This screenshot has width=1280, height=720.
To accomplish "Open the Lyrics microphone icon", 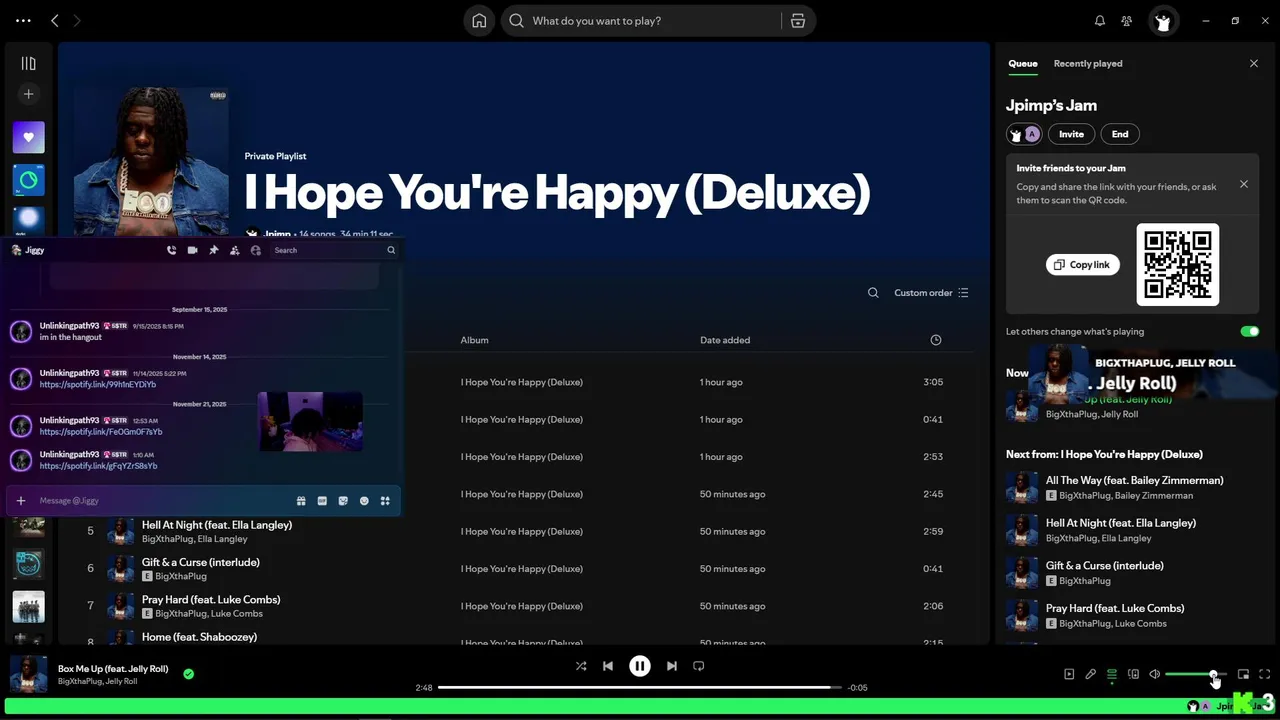I will coord(1091,674).
